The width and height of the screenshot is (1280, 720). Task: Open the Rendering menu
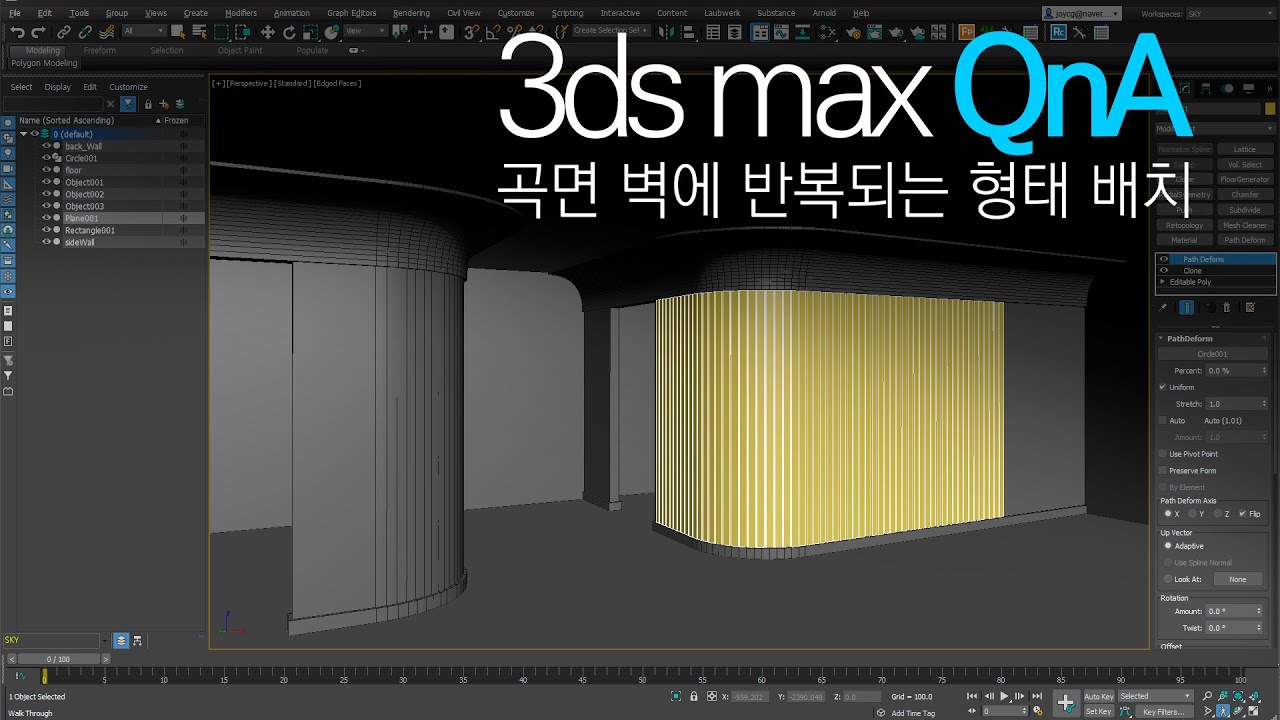tap(411, 13)
